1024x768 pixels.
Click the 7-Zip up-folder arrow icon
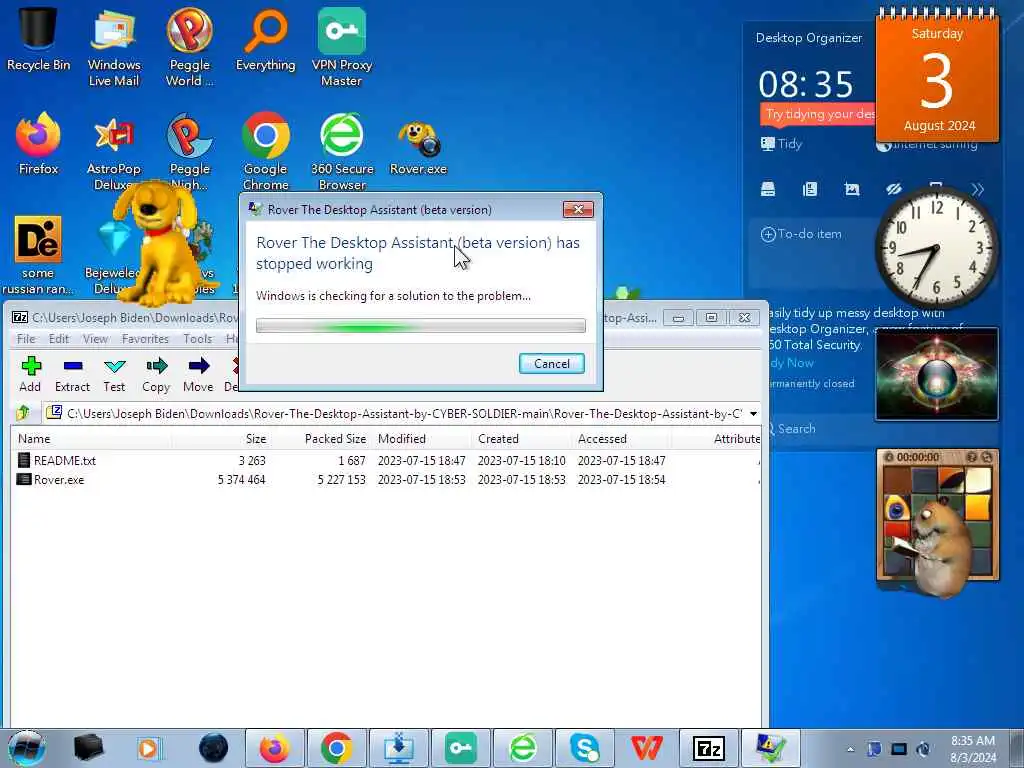[x=24, y=413]
